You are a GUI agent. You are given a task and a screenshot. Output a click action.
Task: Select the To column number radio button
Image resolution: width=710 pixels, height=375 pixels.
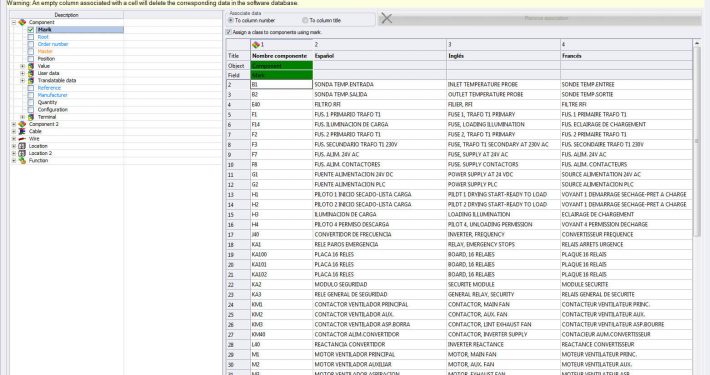231,20
